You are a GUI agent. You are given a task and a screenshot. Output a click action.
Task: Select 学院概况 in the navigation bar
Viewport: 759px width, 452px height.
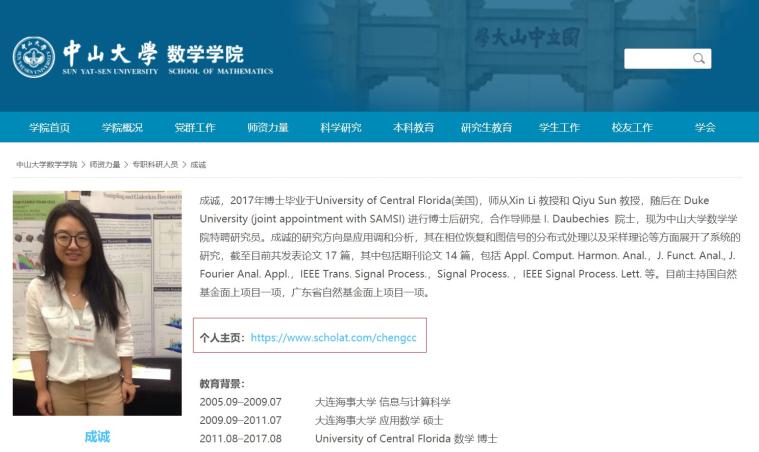(x=122, y=128)
